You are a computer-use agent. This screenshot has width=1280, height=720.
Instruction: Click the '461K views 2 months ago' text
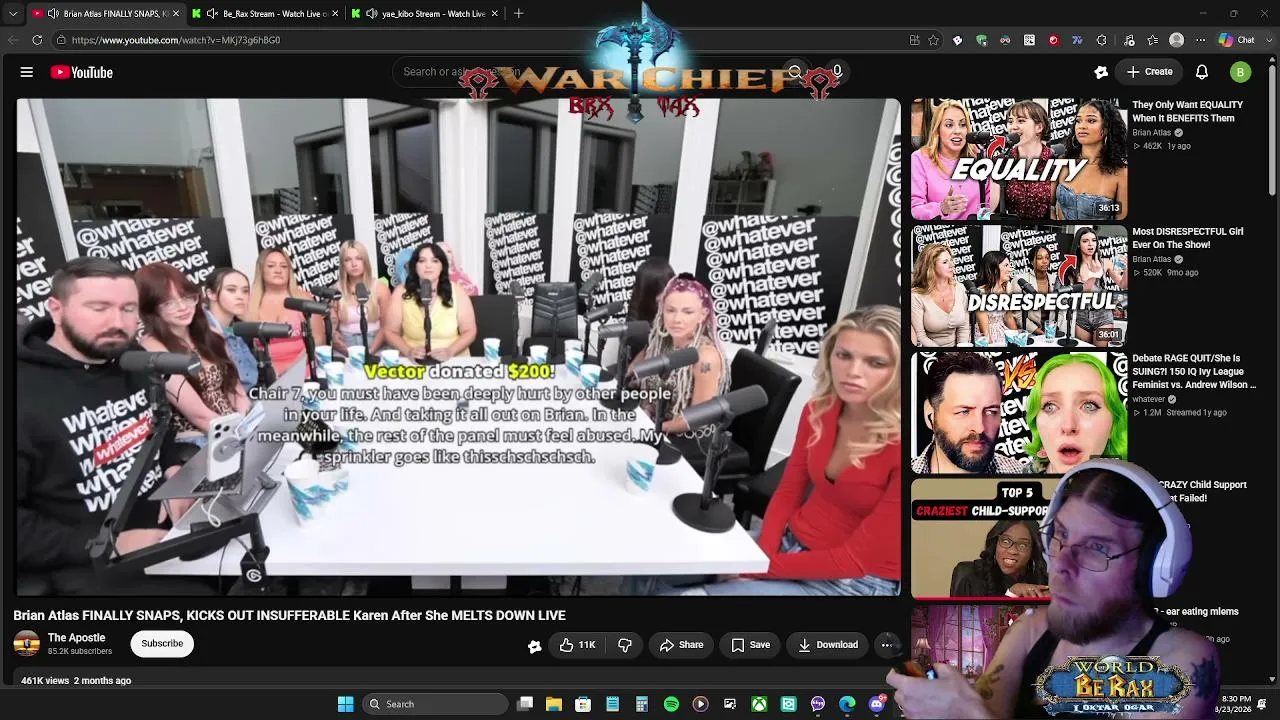click(x=76, y=681)
